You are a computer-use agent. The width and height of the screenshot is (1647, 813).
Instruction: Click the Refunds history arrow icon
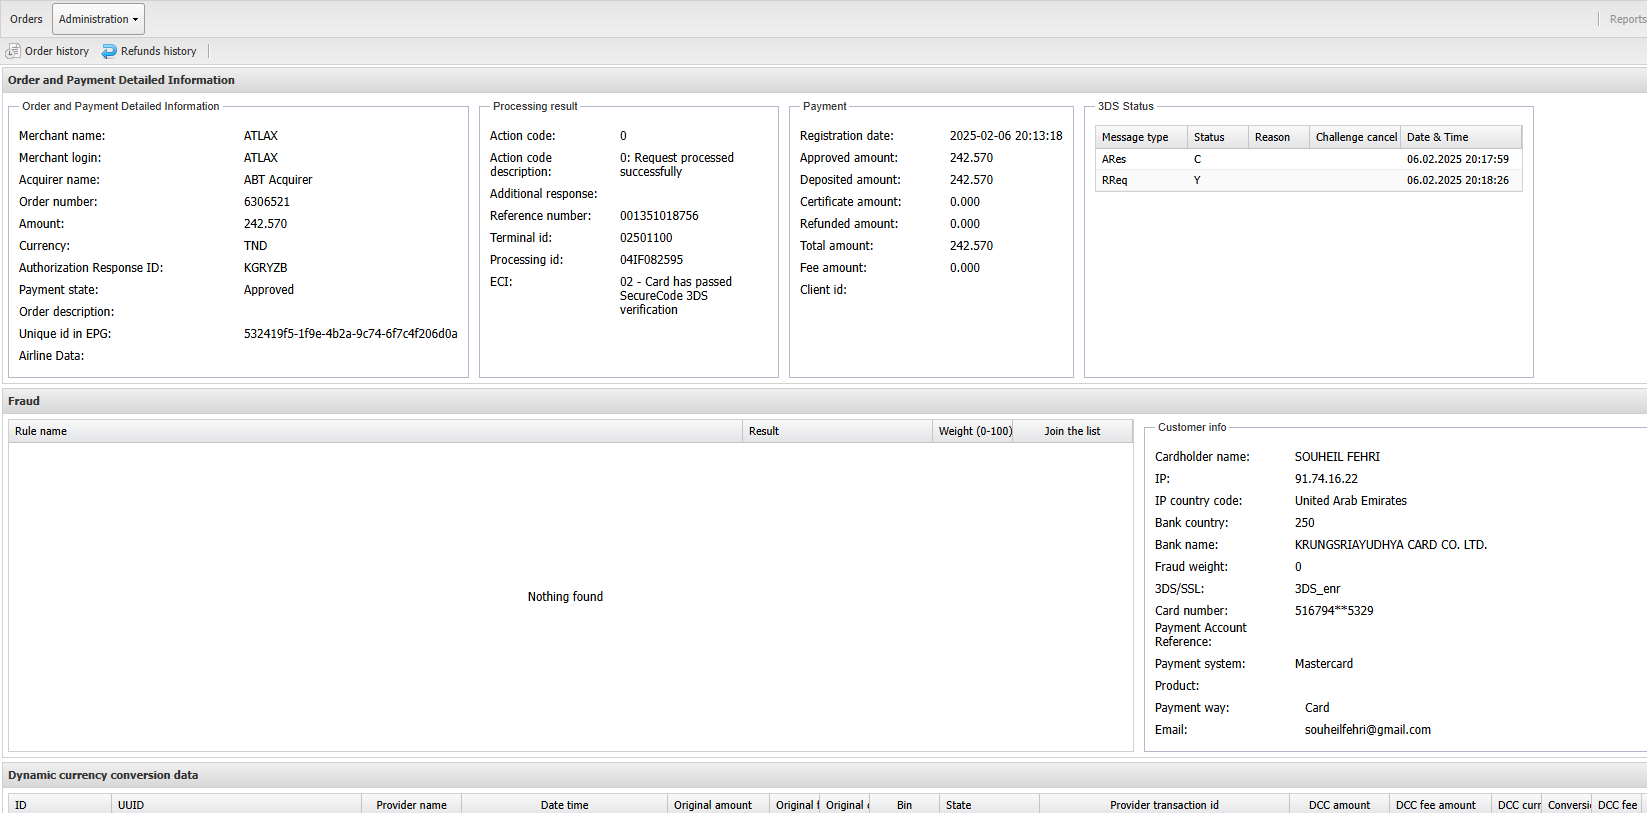point(109,51)
